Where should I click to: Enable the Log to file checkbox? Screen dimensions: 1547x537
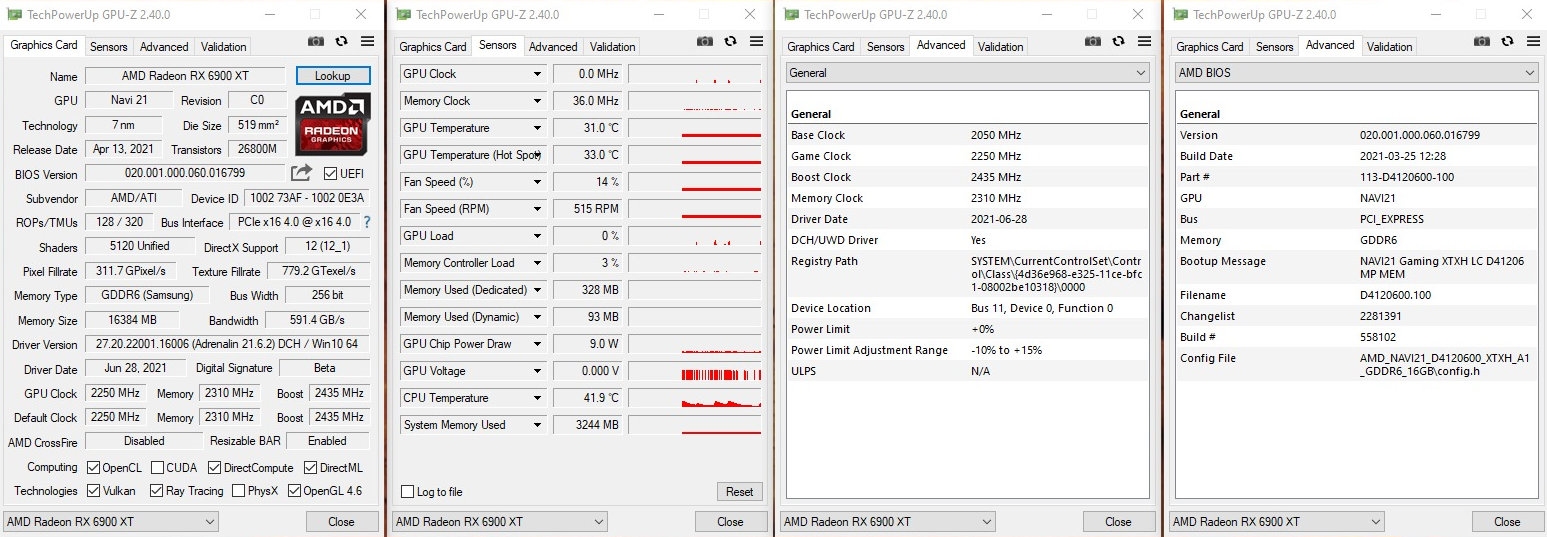408,492
